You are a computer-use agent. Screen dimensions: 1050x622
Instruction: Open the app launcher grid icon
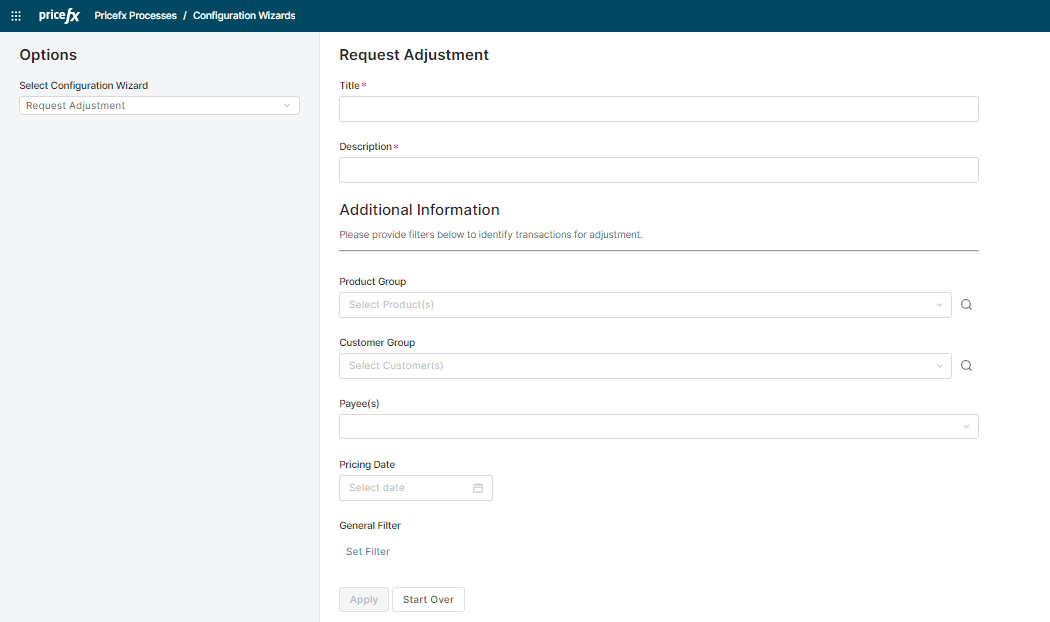click(x=16, y=16)
